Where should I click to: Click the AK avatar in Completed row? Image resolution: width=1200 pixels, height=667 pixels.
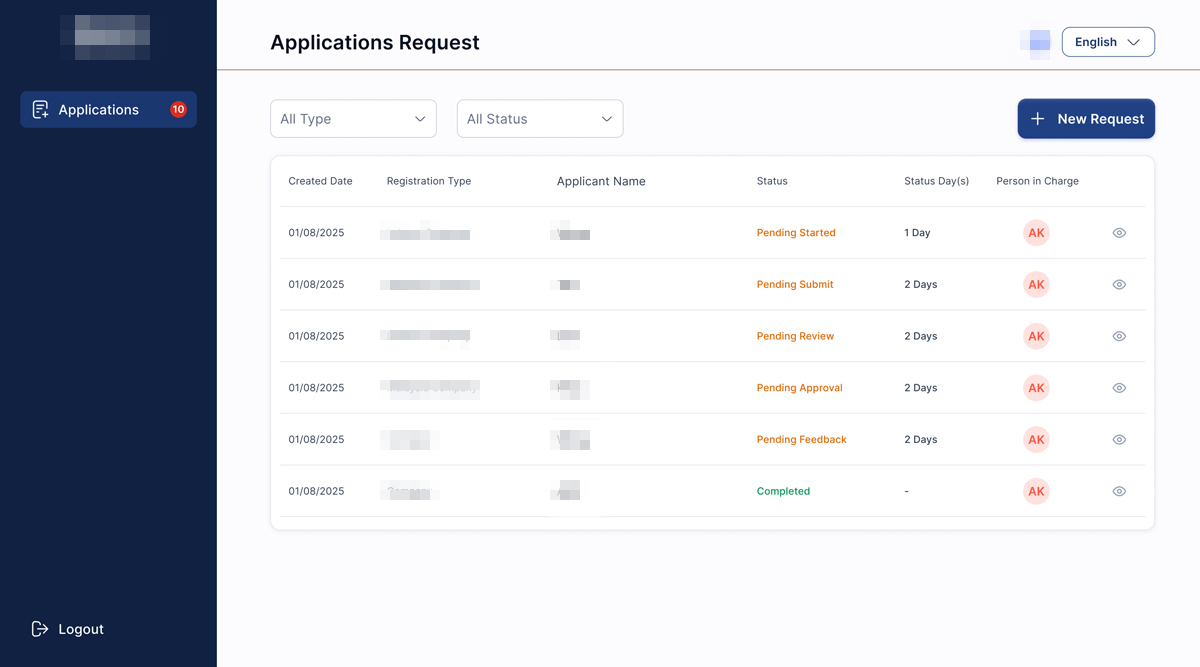click(1036, 492)
